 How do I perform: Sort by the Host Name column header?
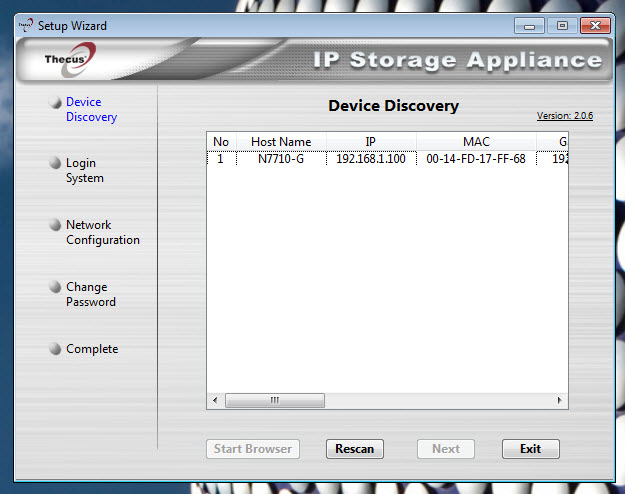coord(281,142)
